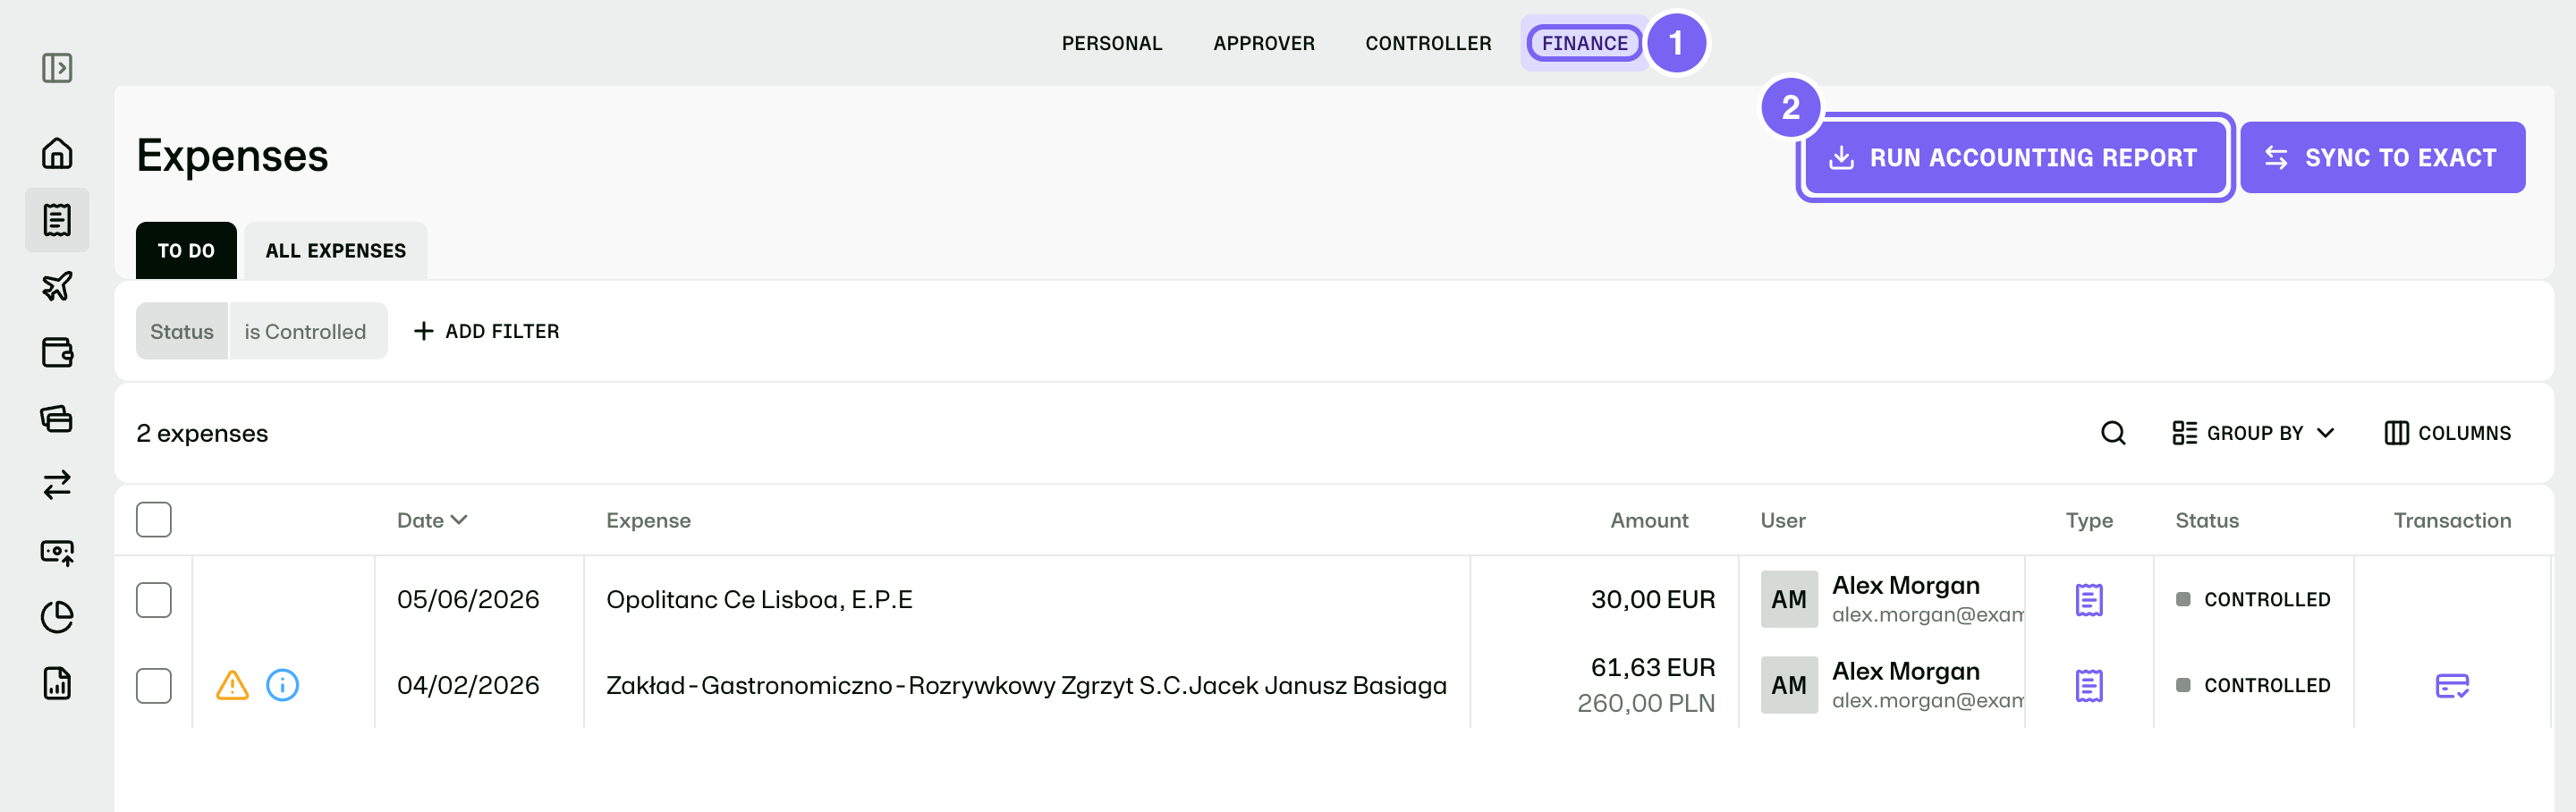Select the Opolitanc Ce Lisboa expense checkbox
This screenshot has width=2576, height=812.
click(x=154, y=600)
